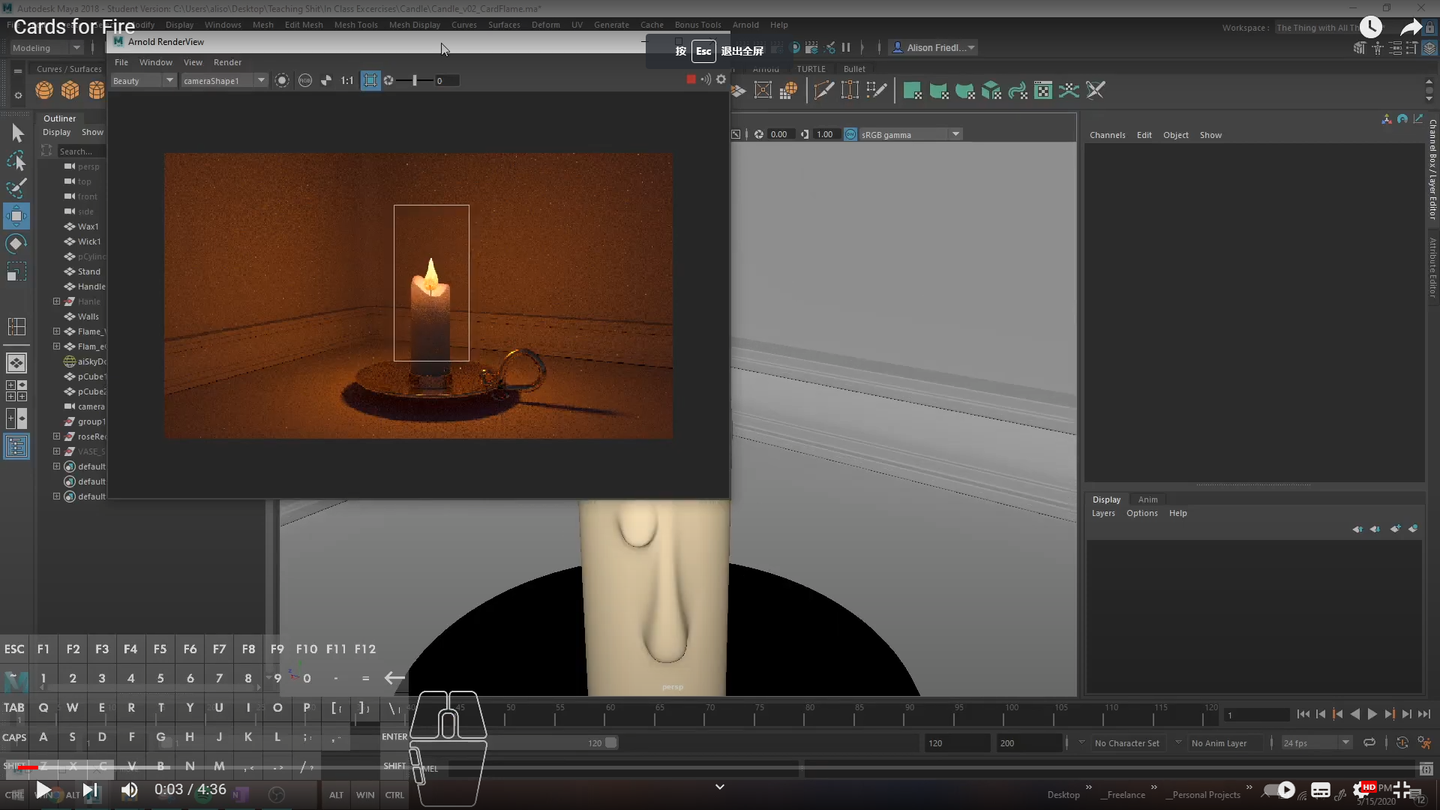Screen dimensions: 1440x810
Task: Toggle the crop region render button
Action: tap(370, 81)
